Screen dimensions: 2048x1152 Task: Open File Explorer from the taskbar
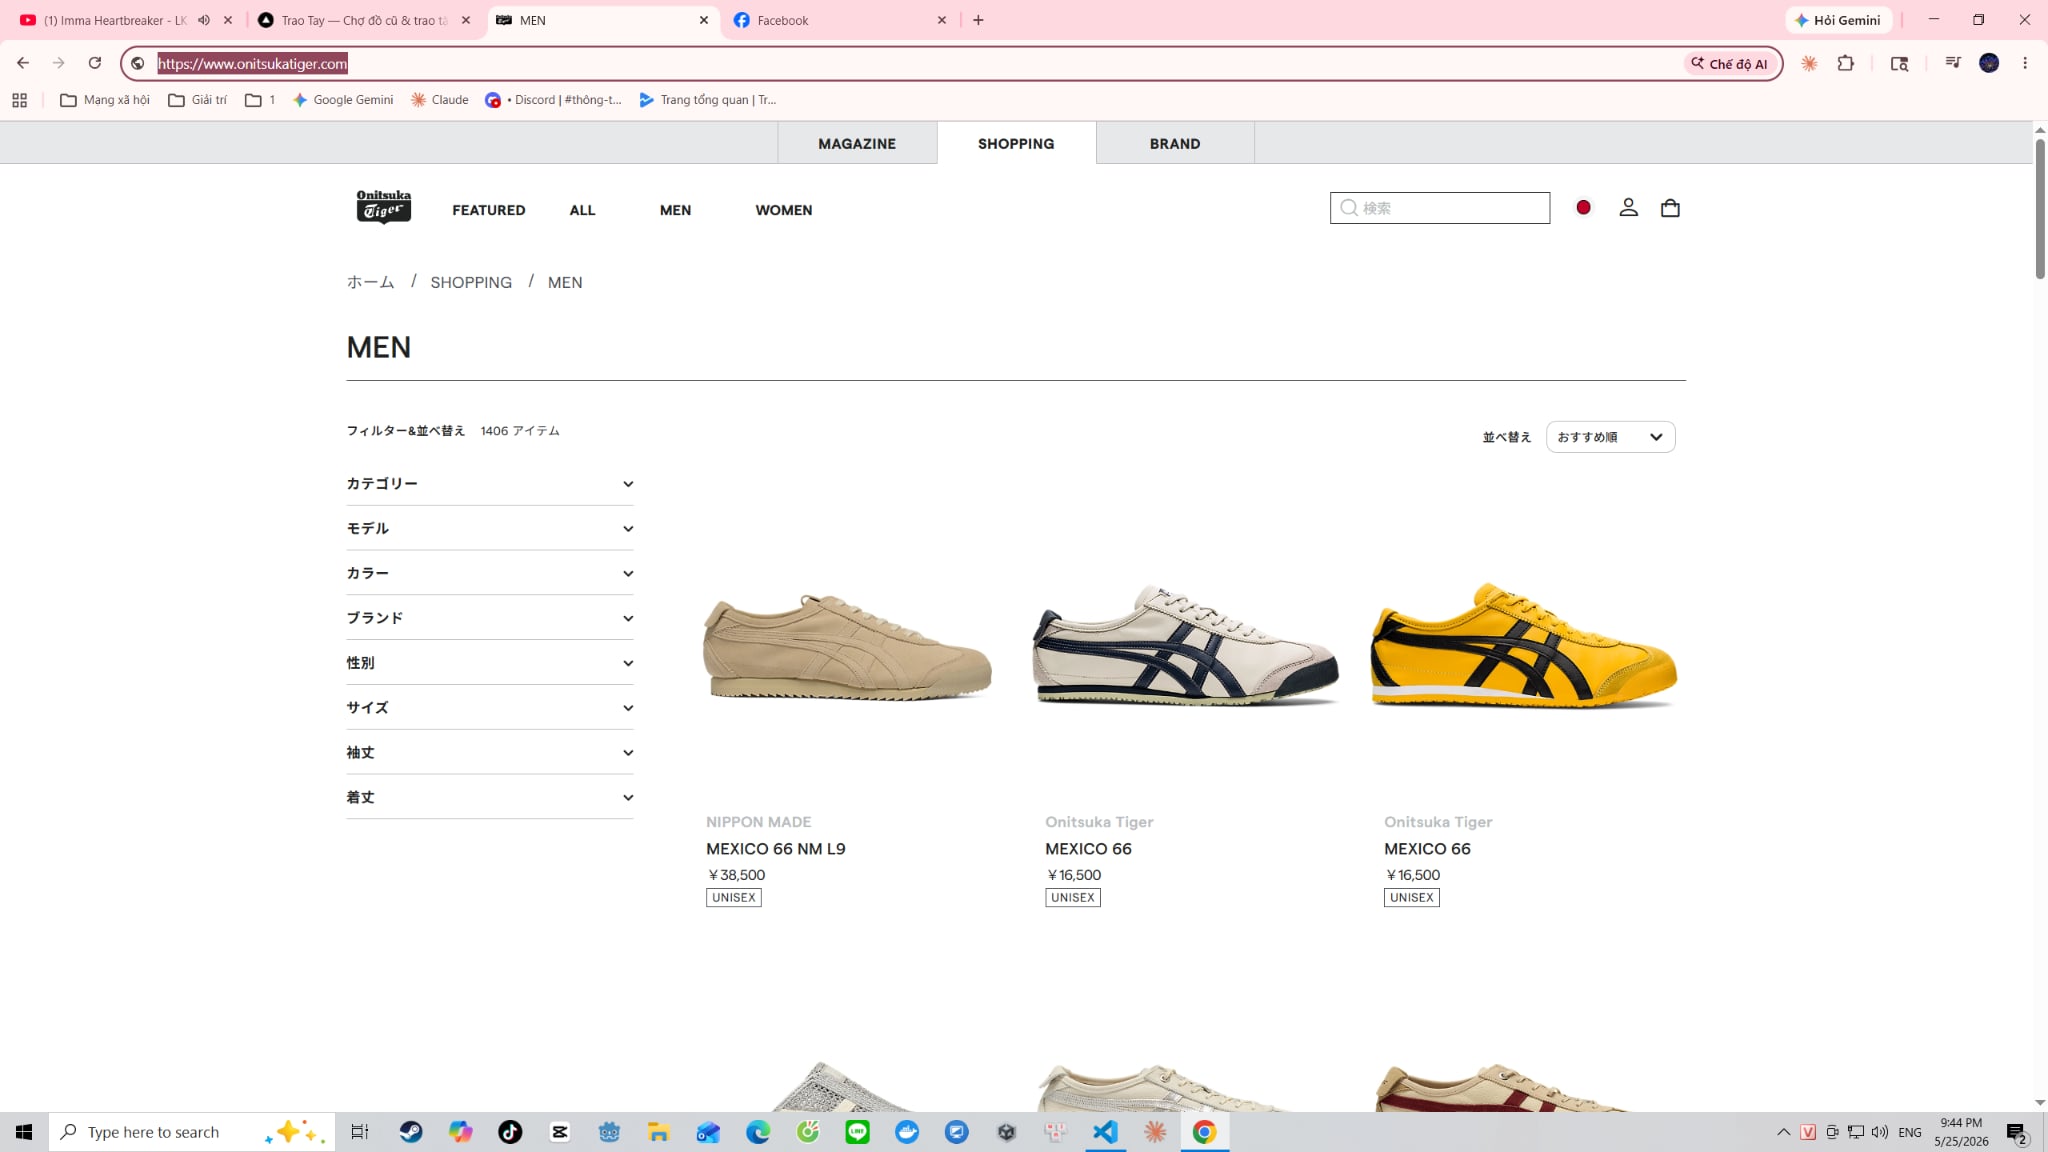(658, 1132)
